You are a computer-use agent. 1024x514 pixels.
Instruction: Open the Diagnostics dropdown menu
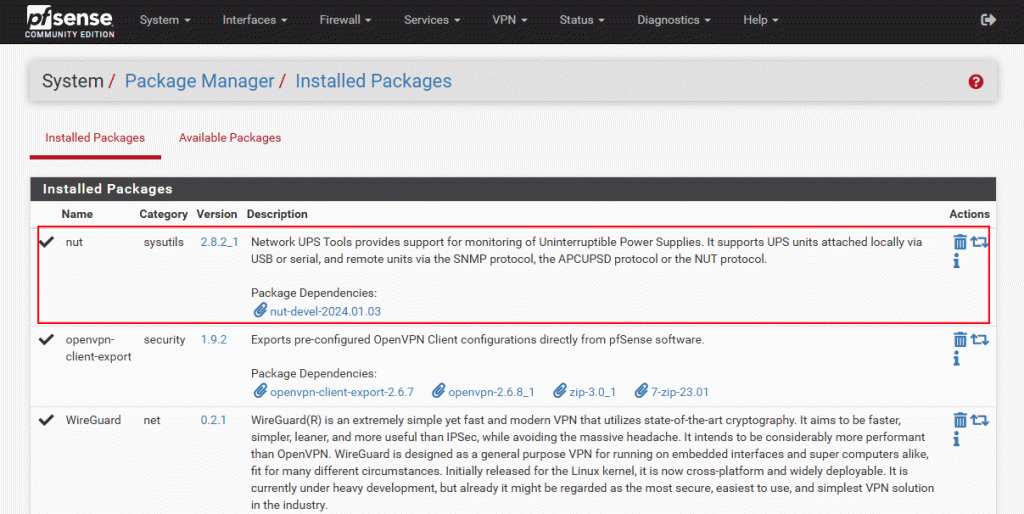[673, 20]
